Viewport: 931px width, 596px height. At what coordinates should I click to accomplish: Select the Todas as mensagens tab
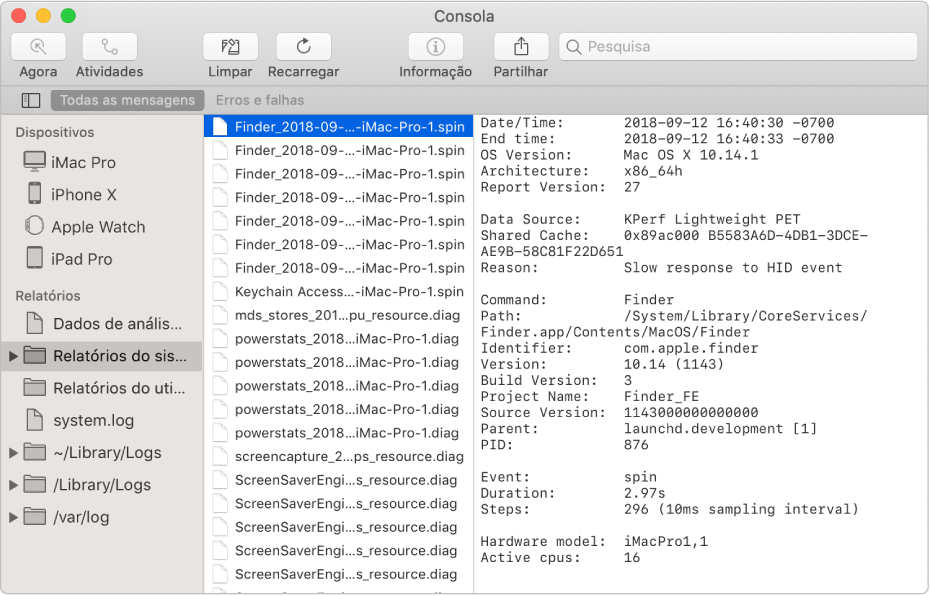[128, 100]
